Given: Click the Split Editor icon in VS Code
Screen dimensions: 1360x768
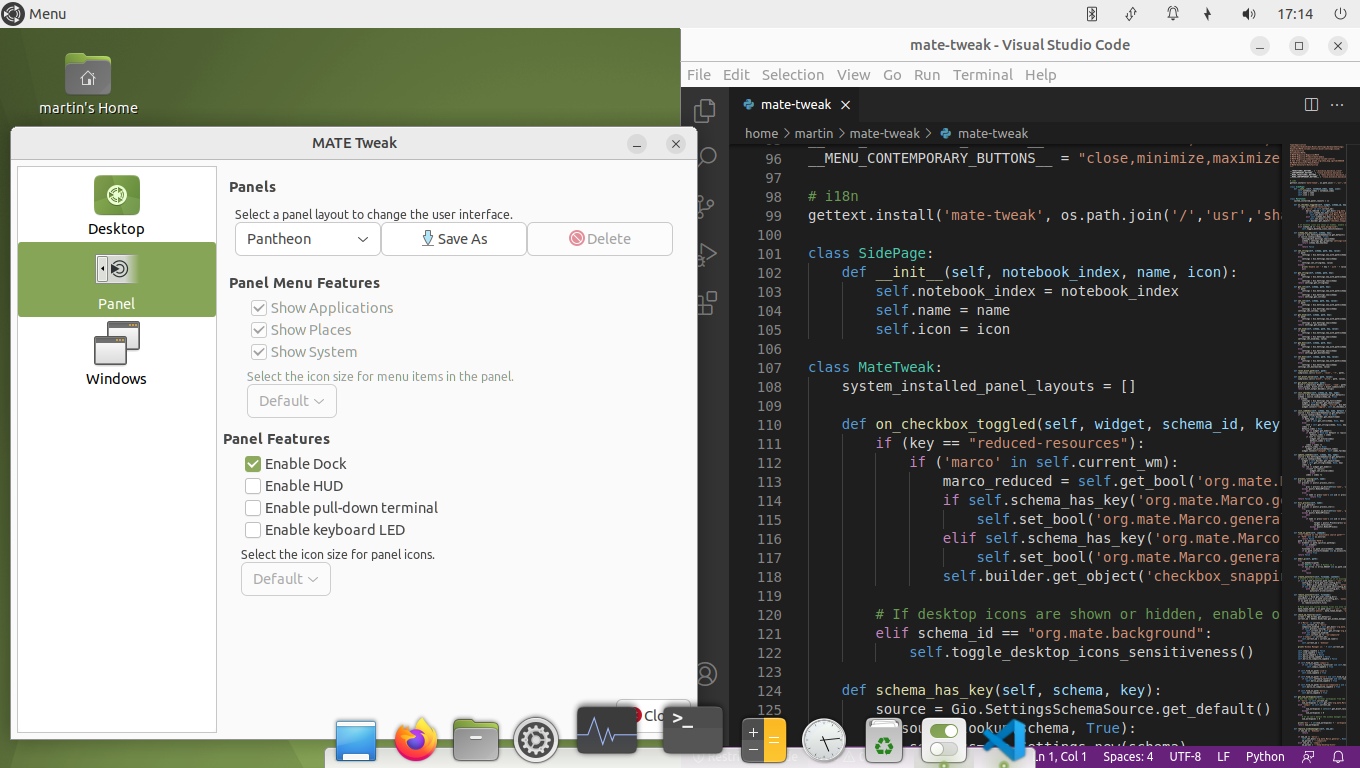Looking at the screenshot, I should coord(1312,104).
